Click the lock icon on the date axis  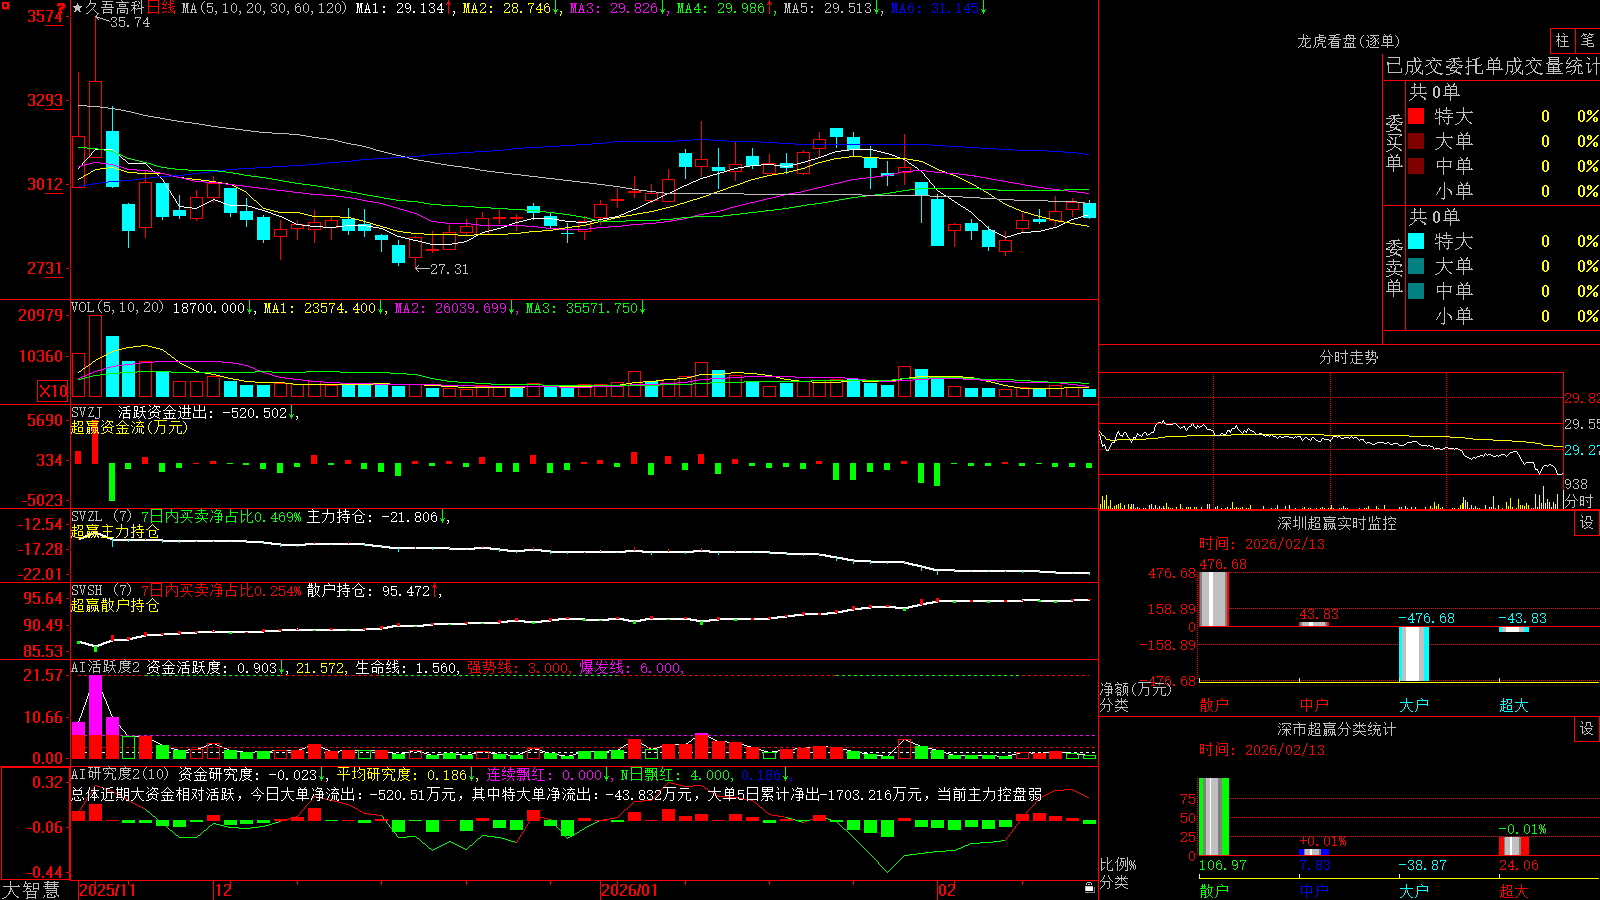point(1089,888)
